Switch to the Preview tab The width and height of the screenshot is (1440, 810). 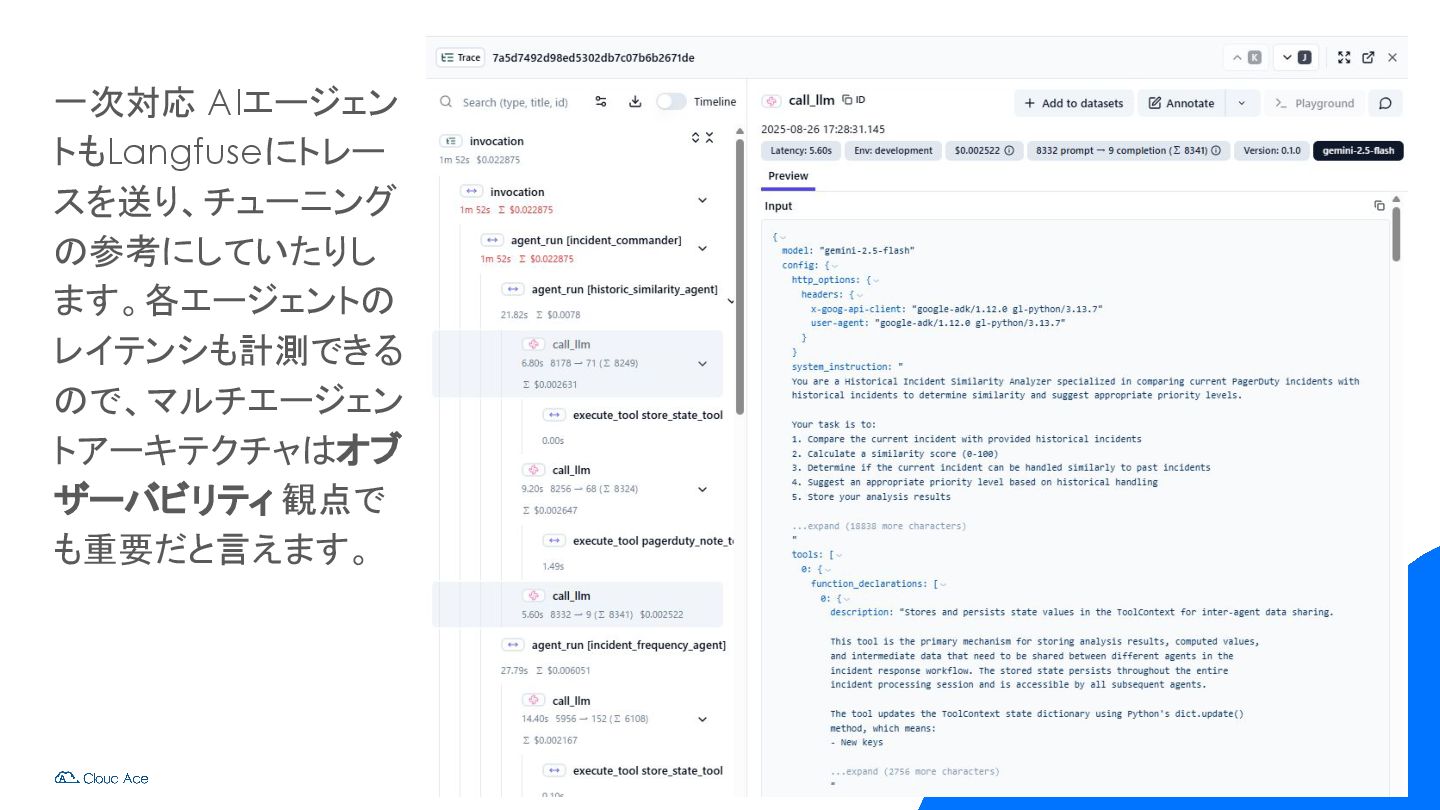point(788,176)
